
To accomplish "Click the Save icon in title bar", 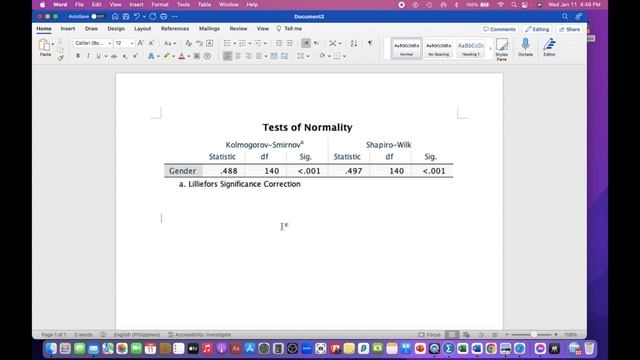I will 126,16.
